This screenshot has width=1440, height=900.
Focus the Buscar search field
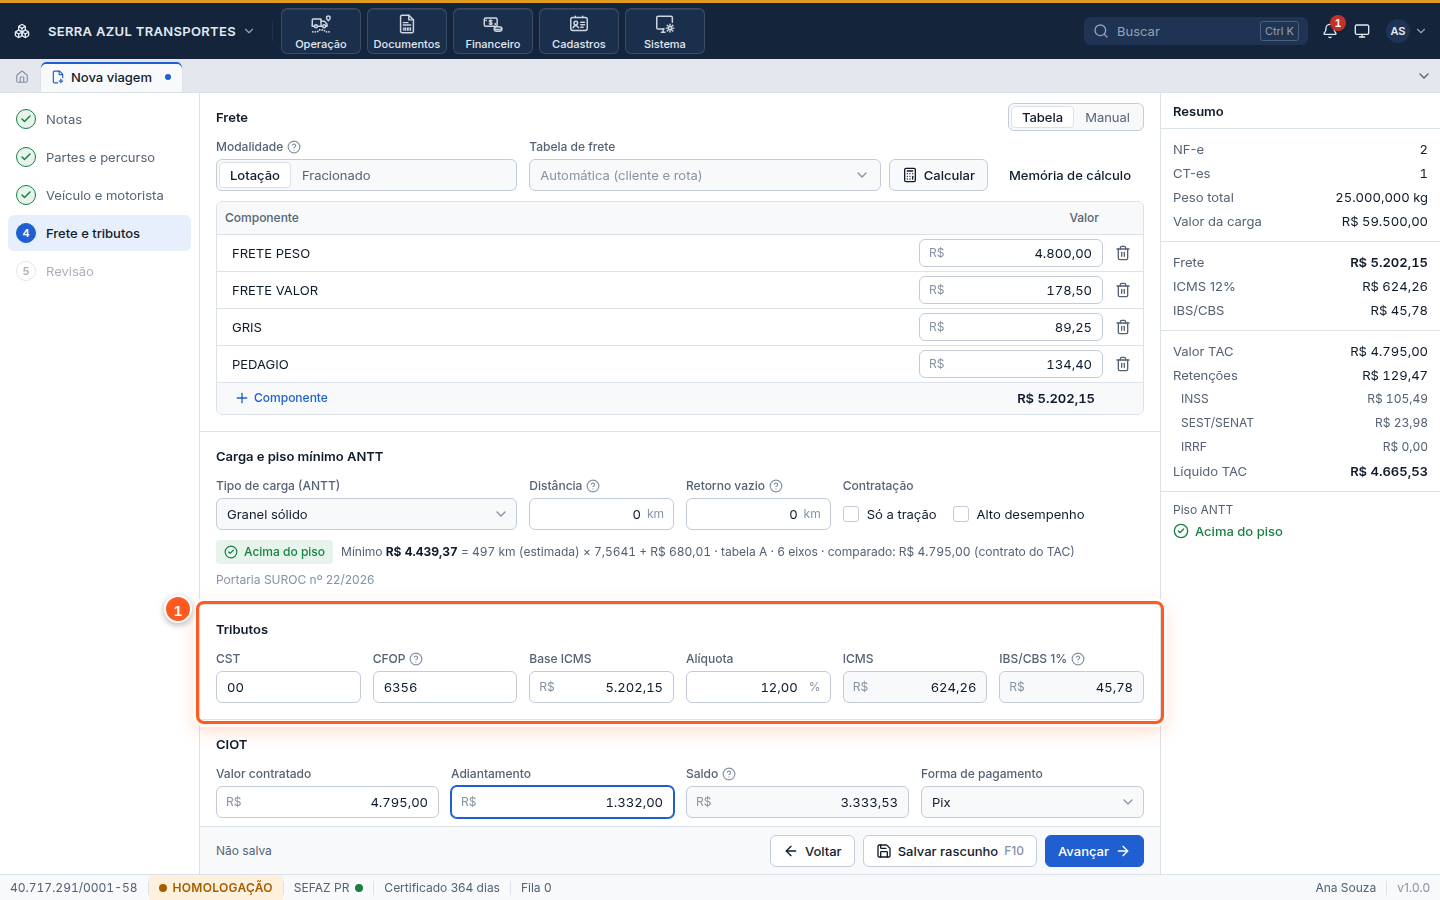(1196, 31)
